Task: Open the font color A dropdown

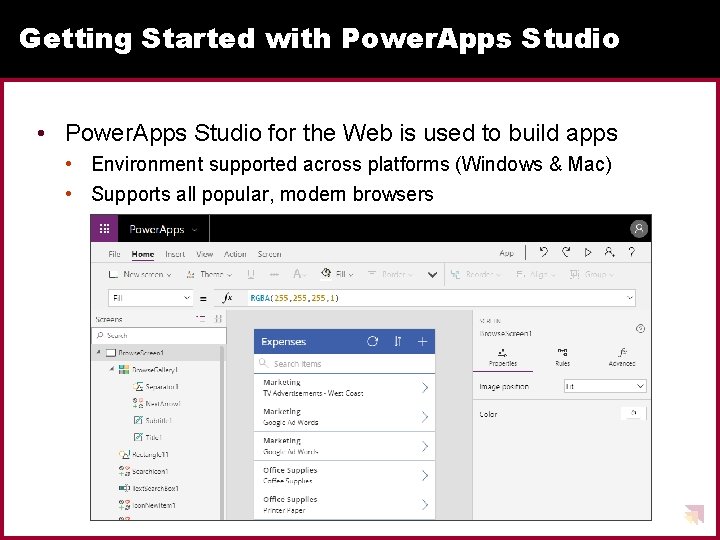Action: coord(300,274)
